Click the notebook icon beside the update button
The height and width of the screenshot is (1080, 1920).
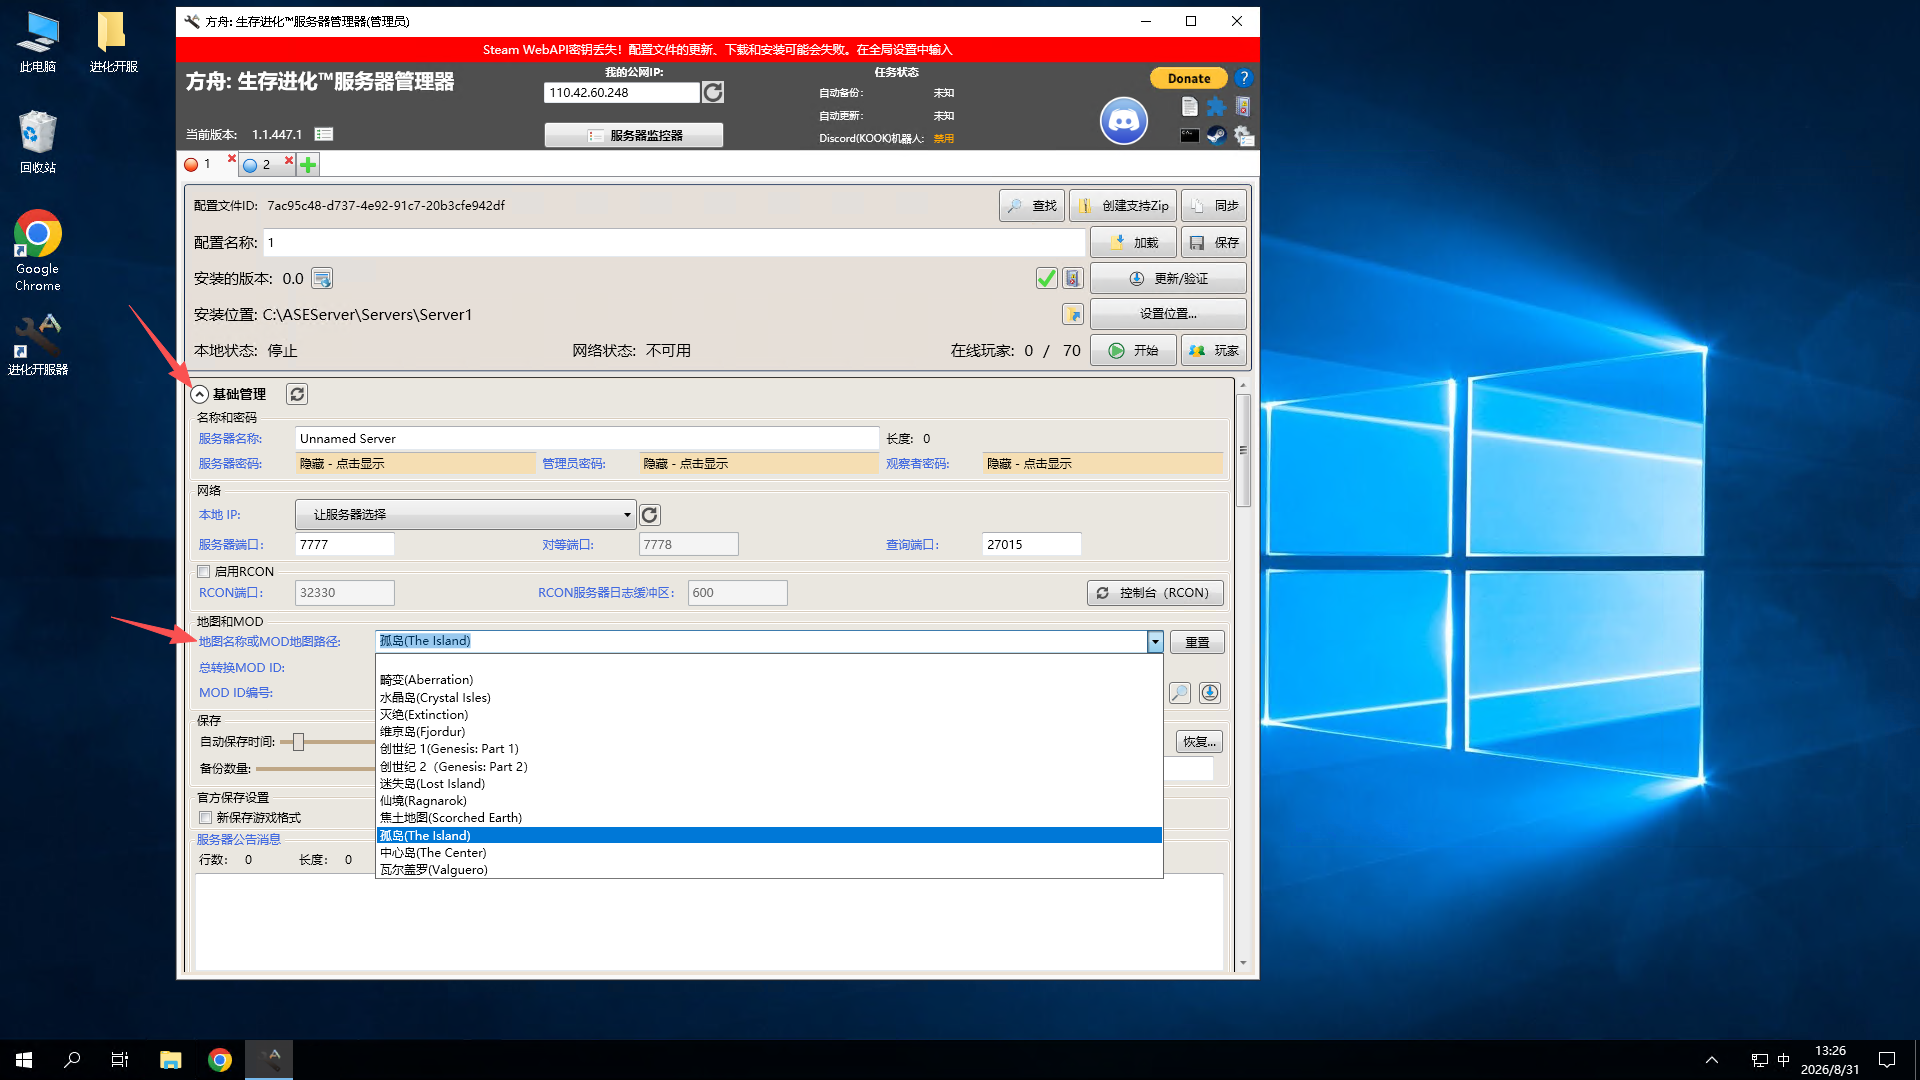(x=1073, y=278)
